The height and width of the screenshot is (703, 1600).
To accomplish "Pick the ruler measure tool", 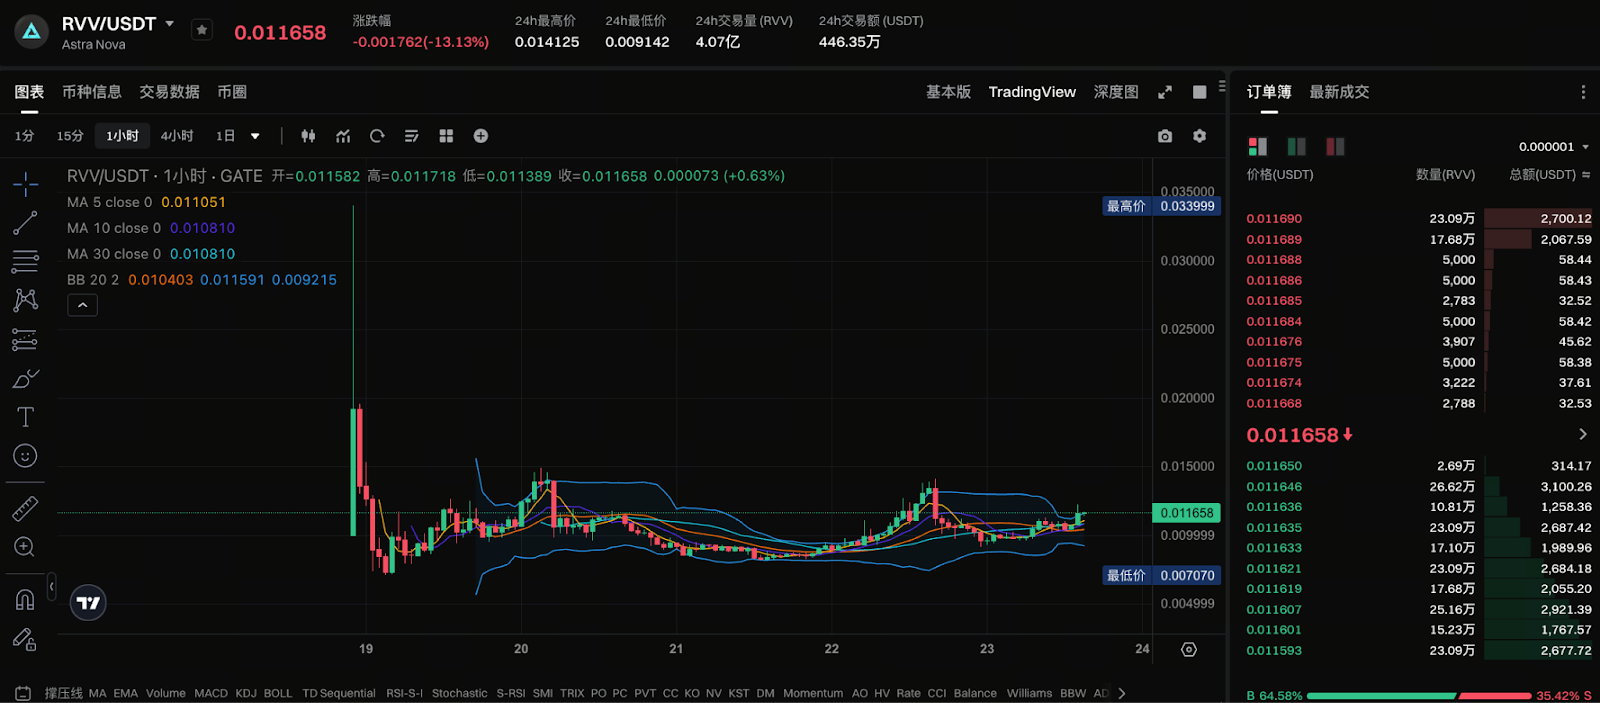I will click(25, 509).
